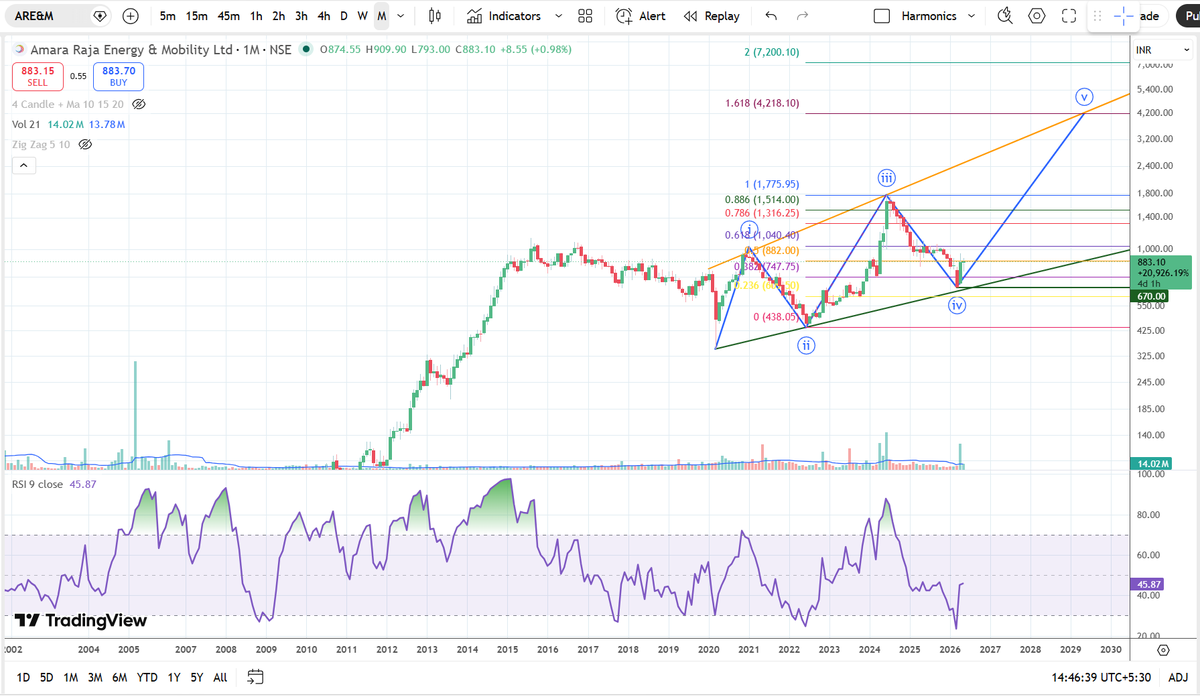Click the 883.70 BUY button
The image size is (1200, 697).
(x=118, y=76)
